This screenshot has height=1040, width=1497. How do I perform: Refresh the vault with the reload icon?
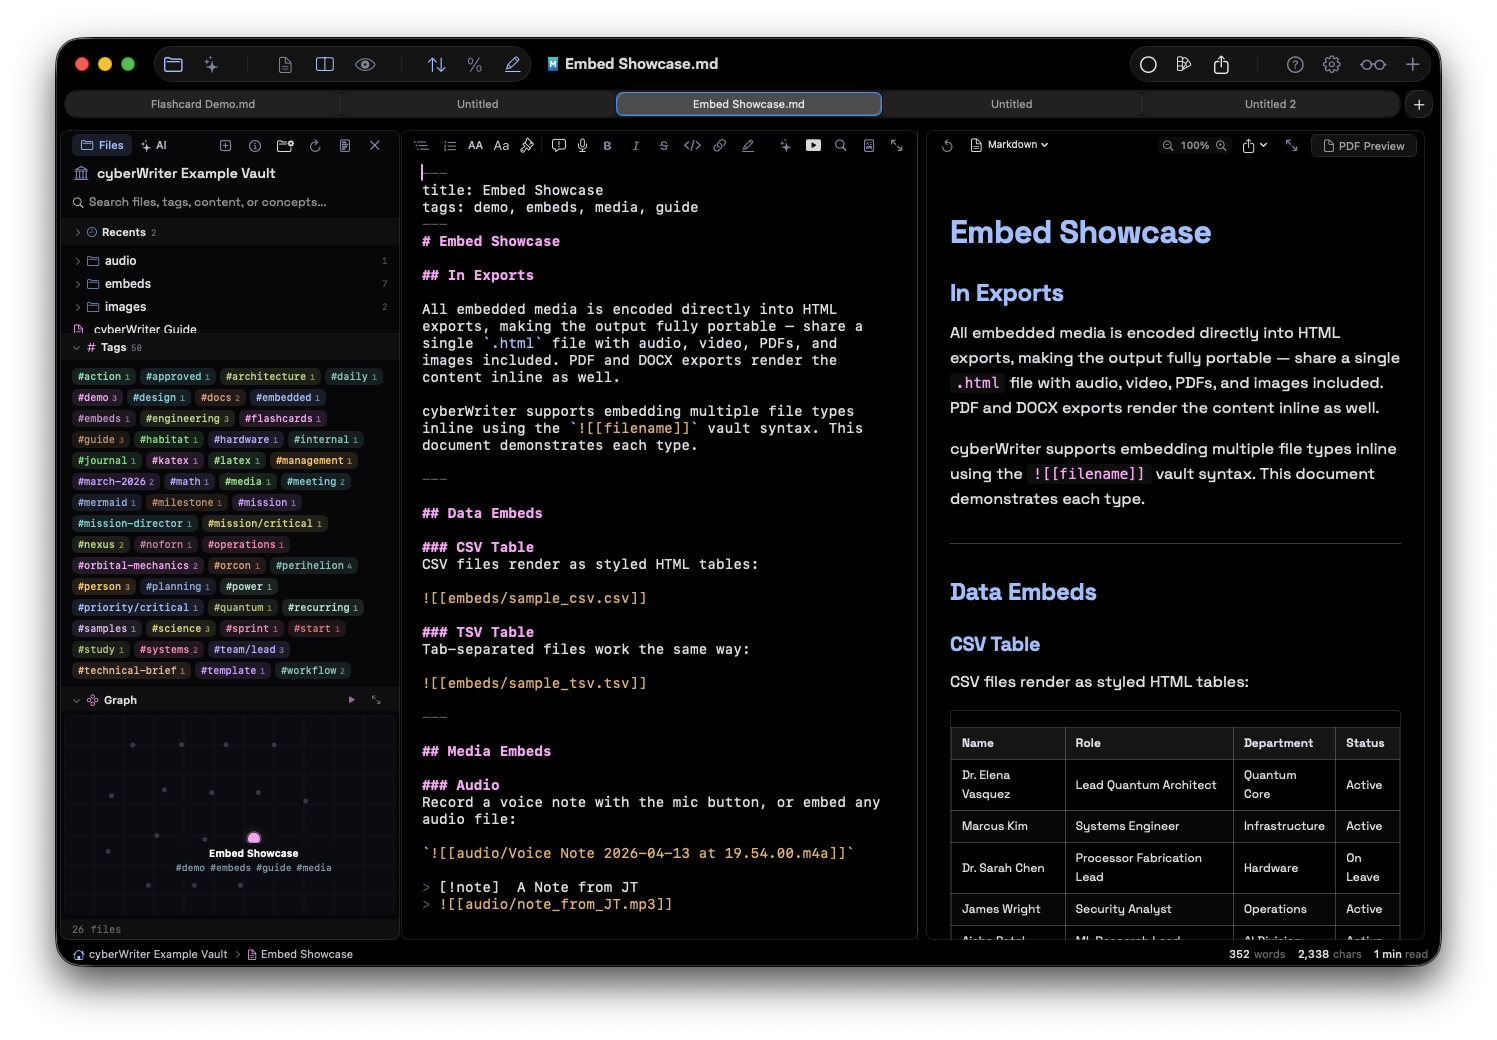coord(315,146)
